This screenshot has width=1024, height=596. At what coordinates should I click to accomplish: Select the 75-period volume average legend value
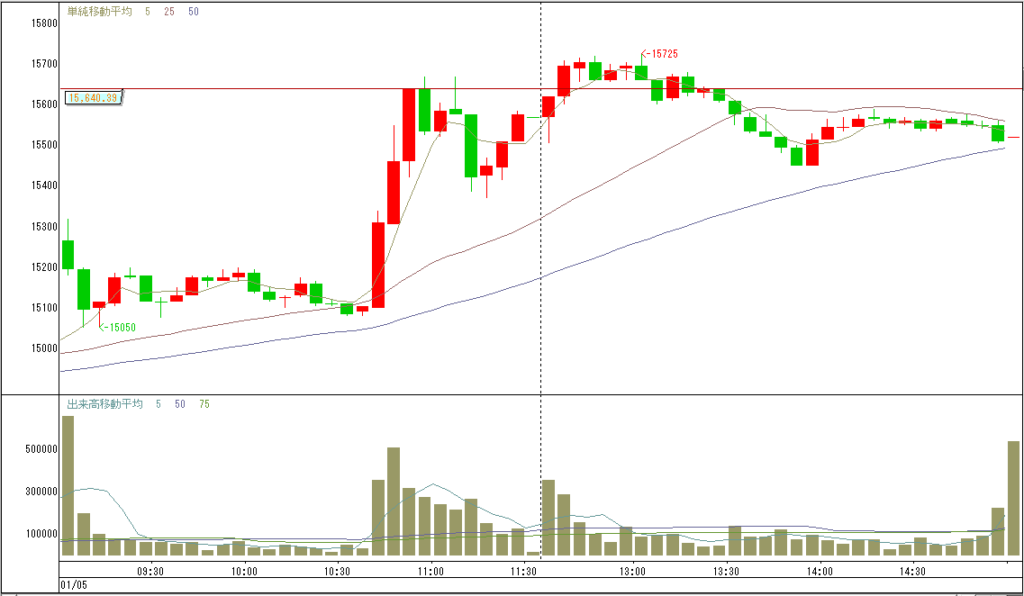coord(204,404)
